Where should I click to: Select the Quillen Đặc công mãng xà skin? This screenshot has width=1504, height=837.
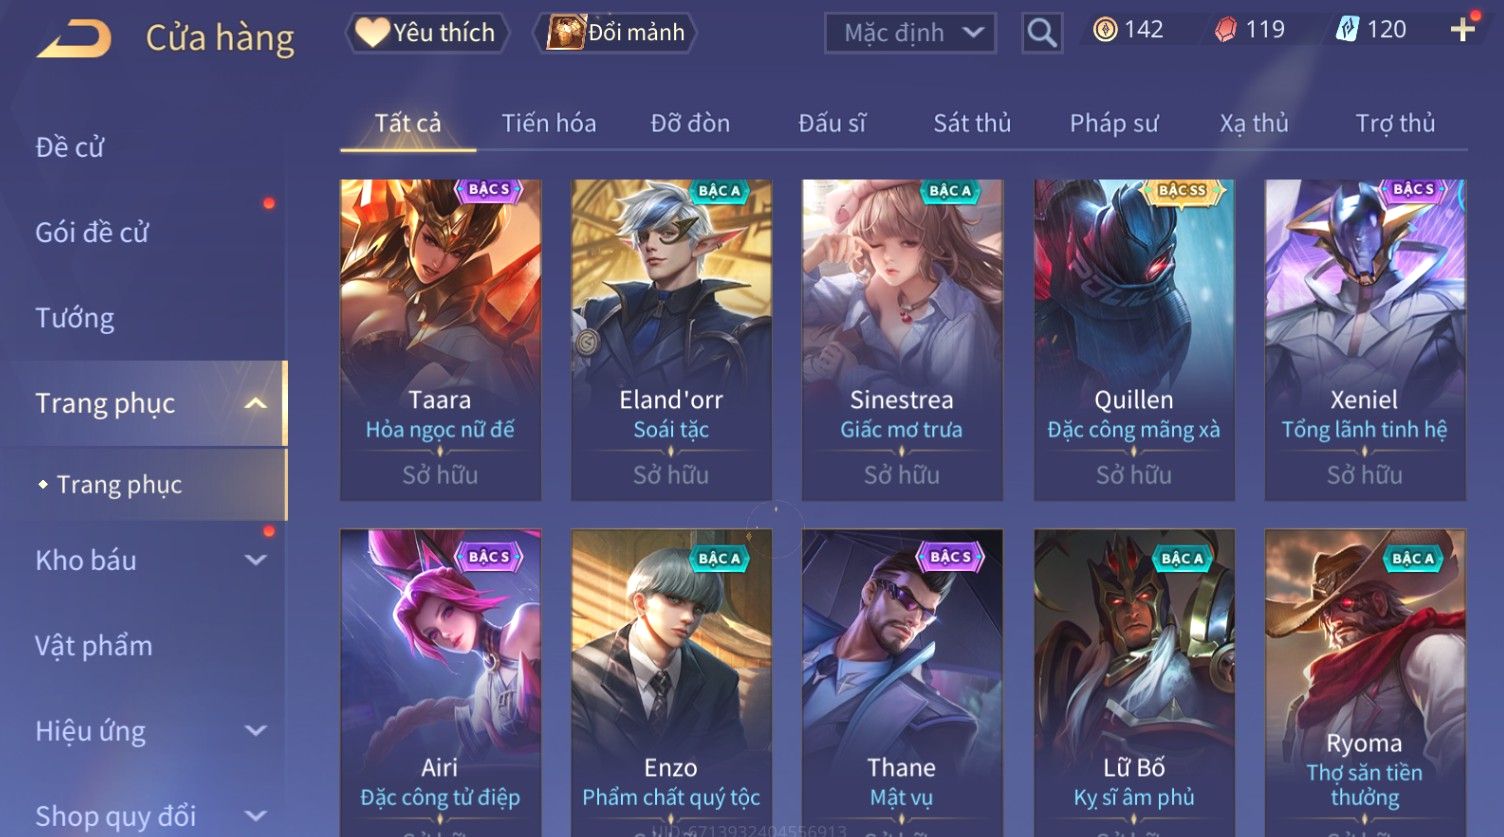[x=1133, y=340]
